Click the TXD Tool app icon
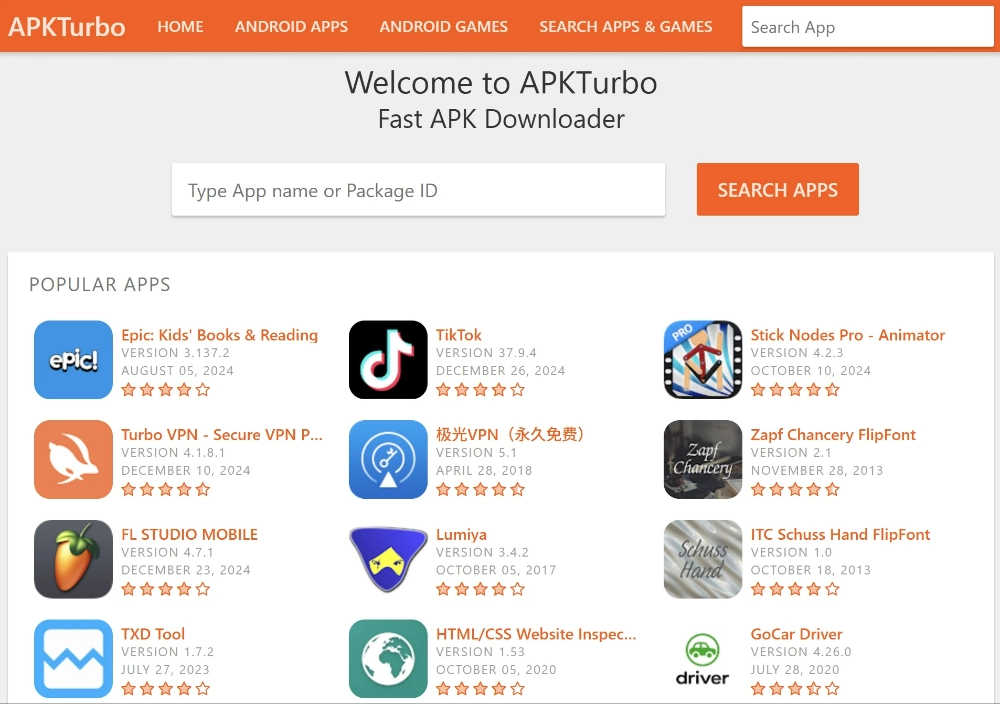The width and height of the screenshot is (1000, 704). tap(73, 658)
